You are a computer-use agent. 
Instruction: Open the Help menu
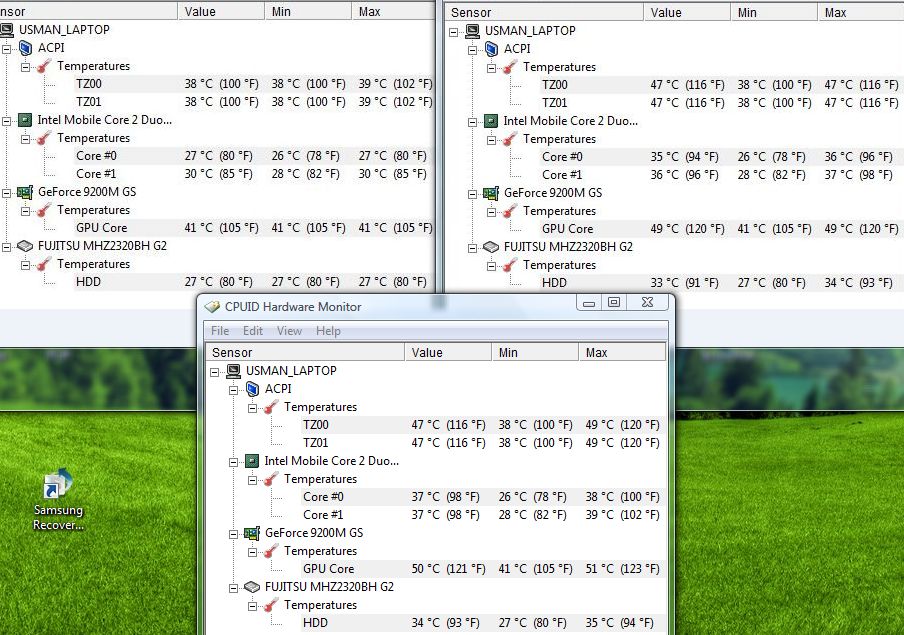pos(328,331)
